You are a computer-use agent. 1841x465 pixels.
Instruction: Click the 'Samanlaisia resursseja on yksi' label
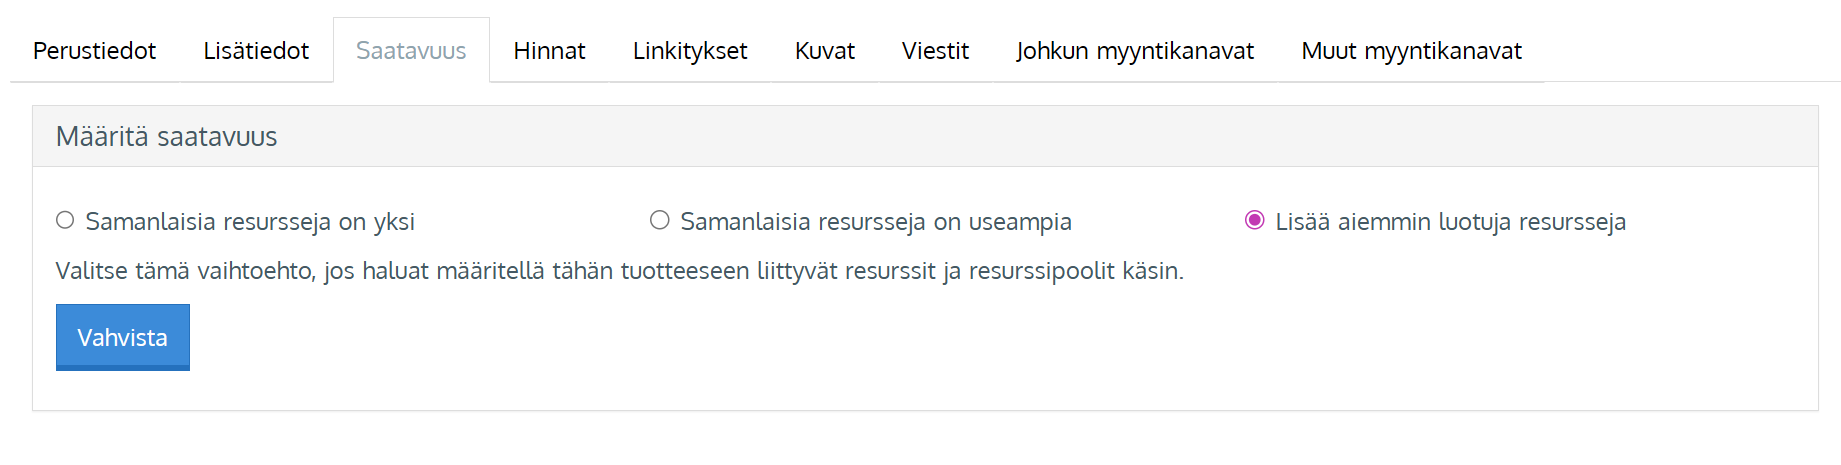pos(250,222)
